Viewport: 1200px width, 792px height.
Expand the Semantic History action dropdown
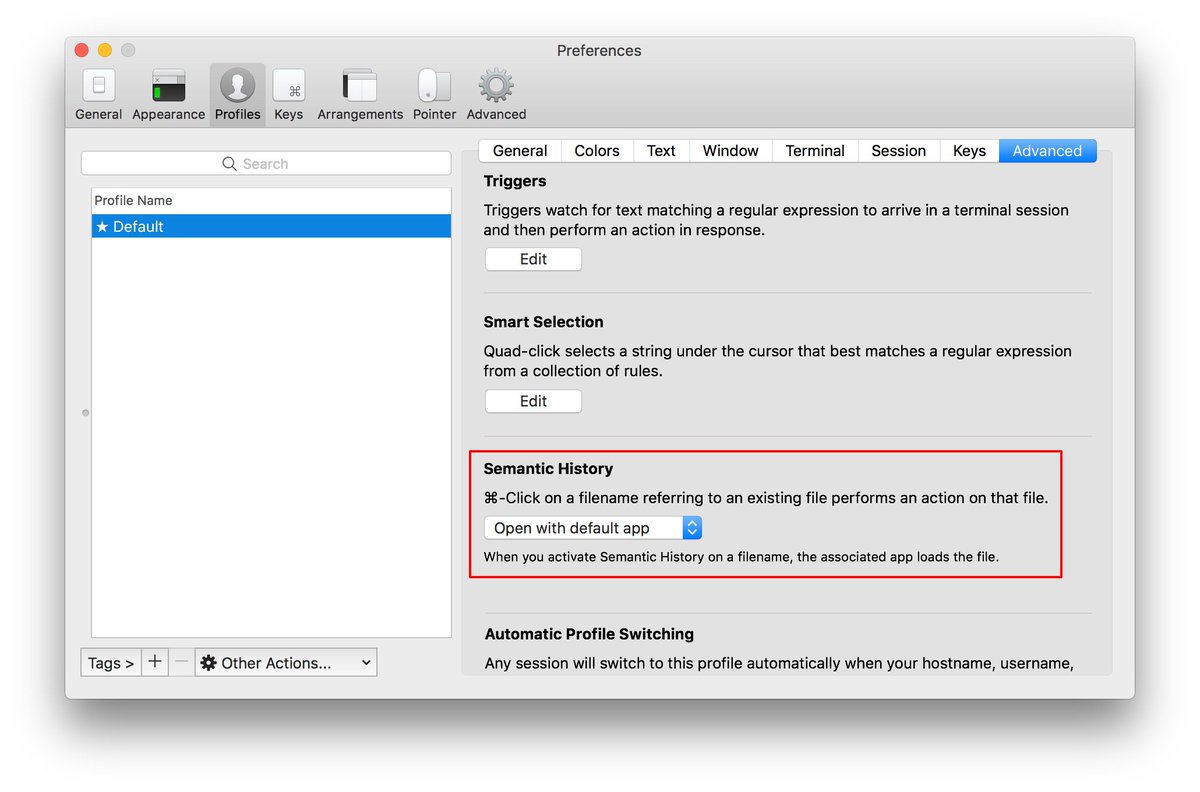tap(592, 528)
